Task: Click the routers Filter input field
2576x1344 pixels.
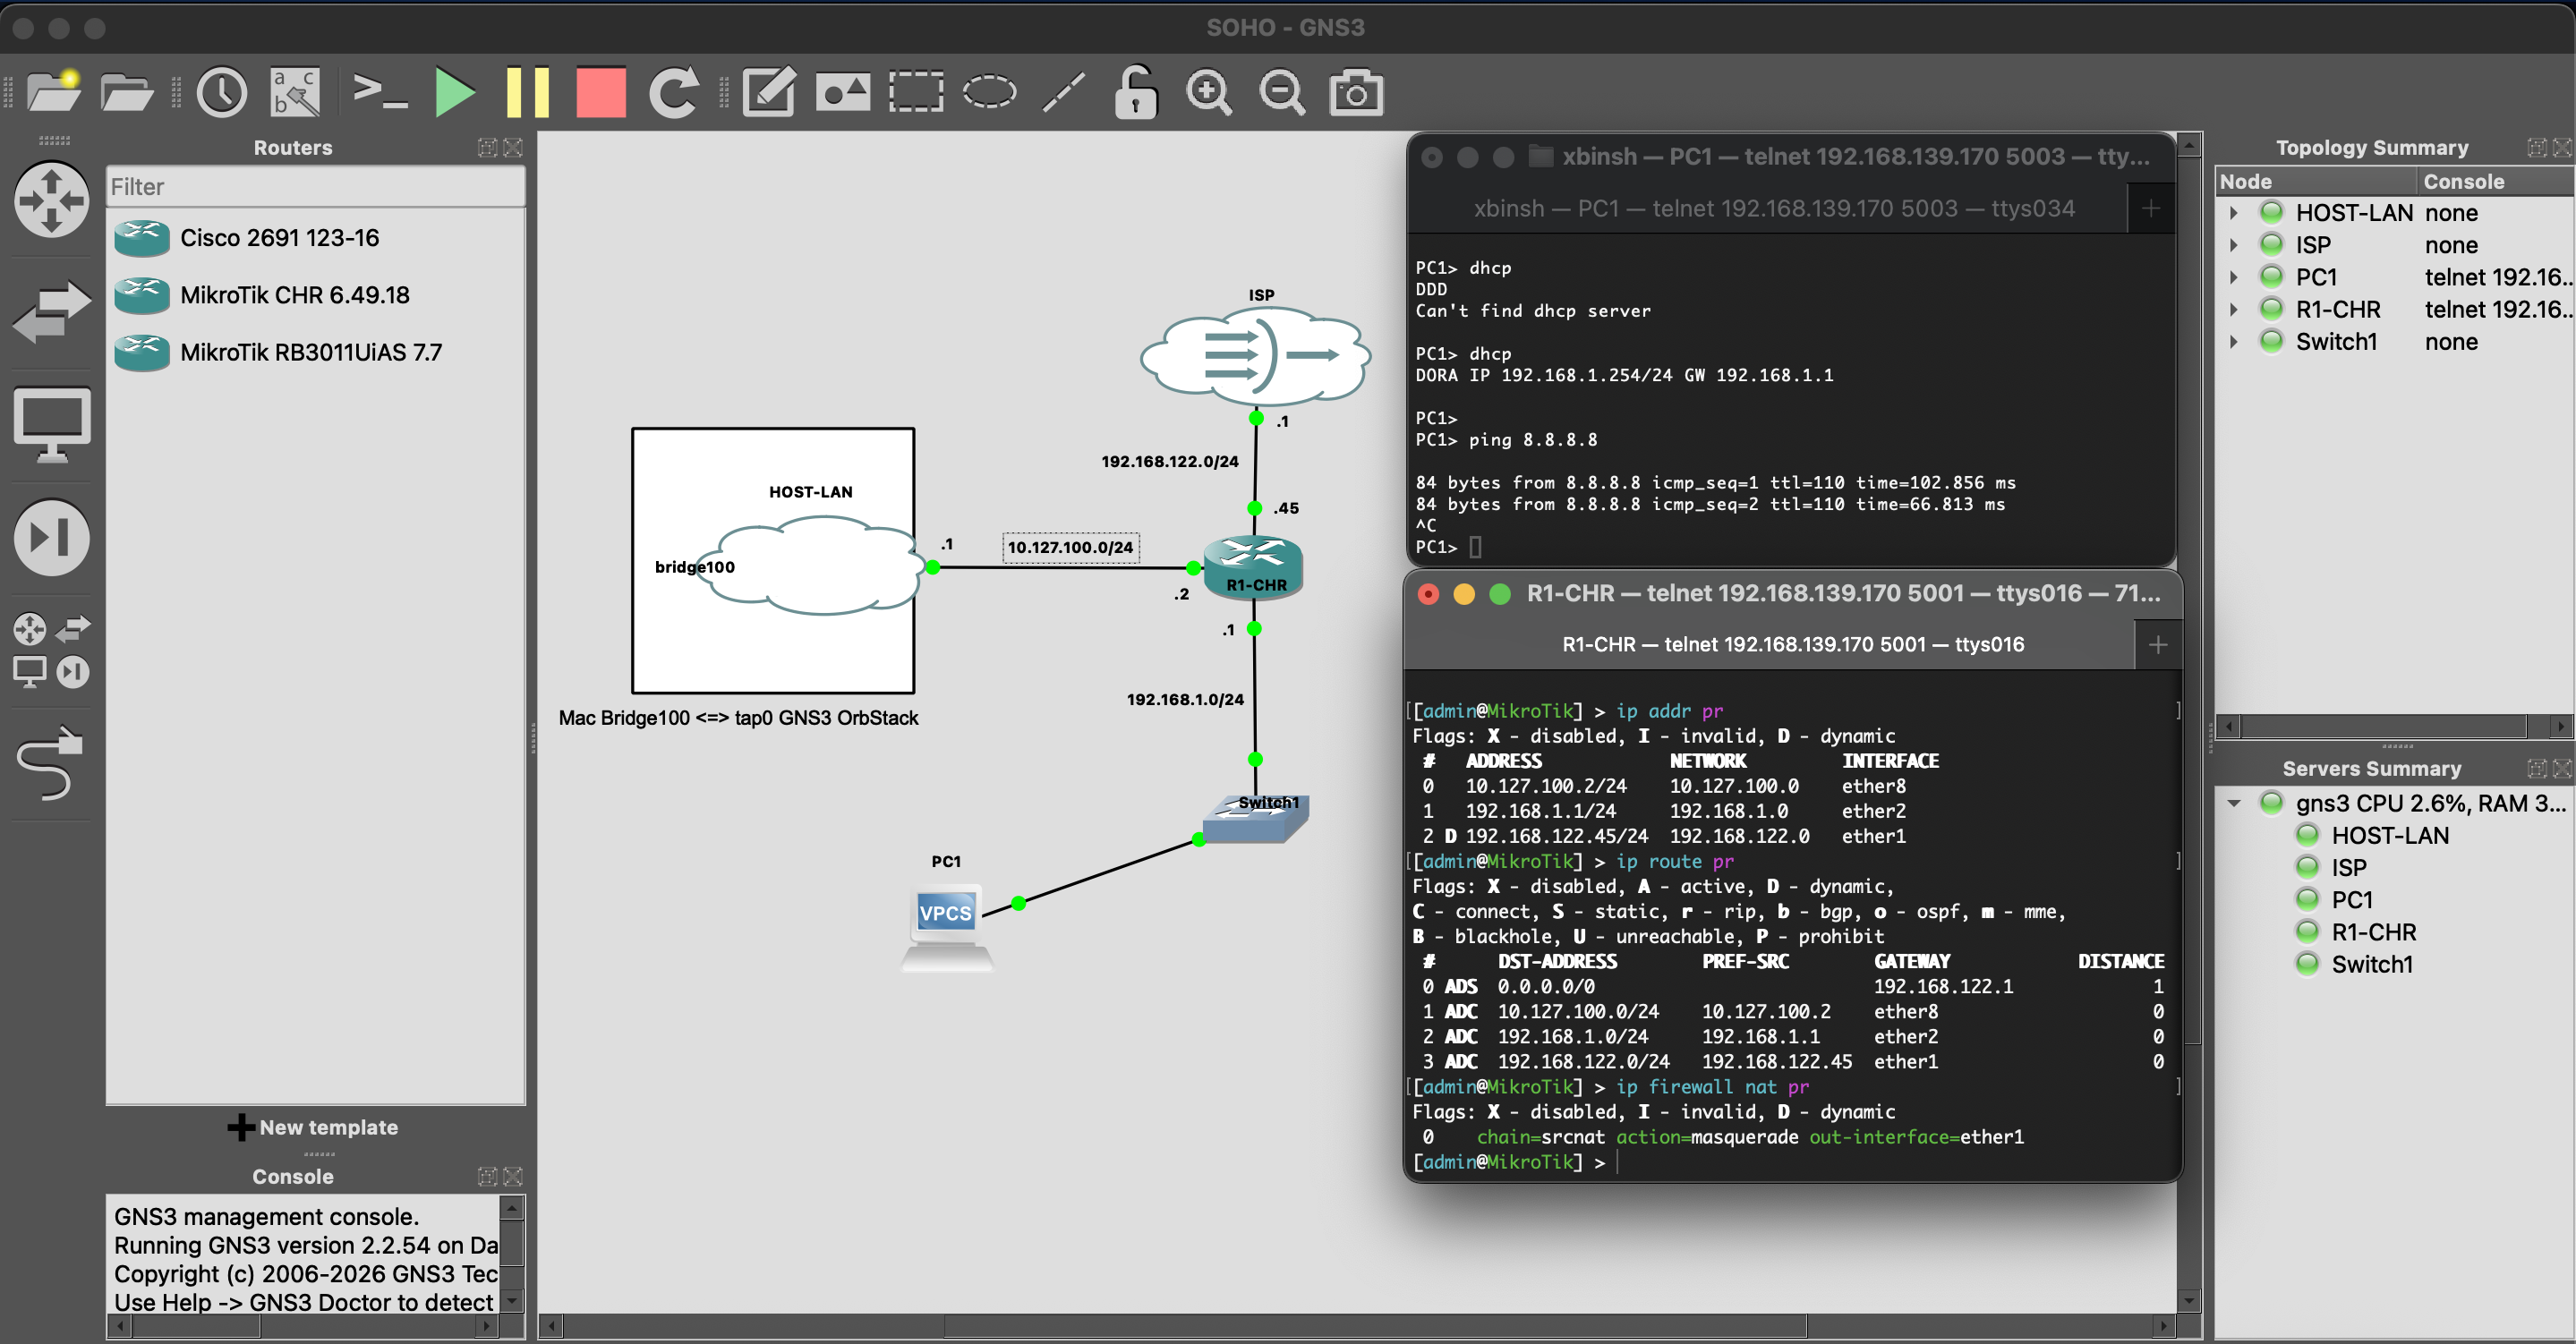Action: click(x=315, y=187)
